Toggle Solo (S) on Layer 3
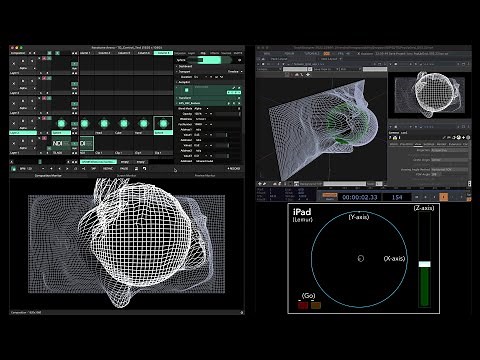 pyautogui.click(x=32, y=101)
